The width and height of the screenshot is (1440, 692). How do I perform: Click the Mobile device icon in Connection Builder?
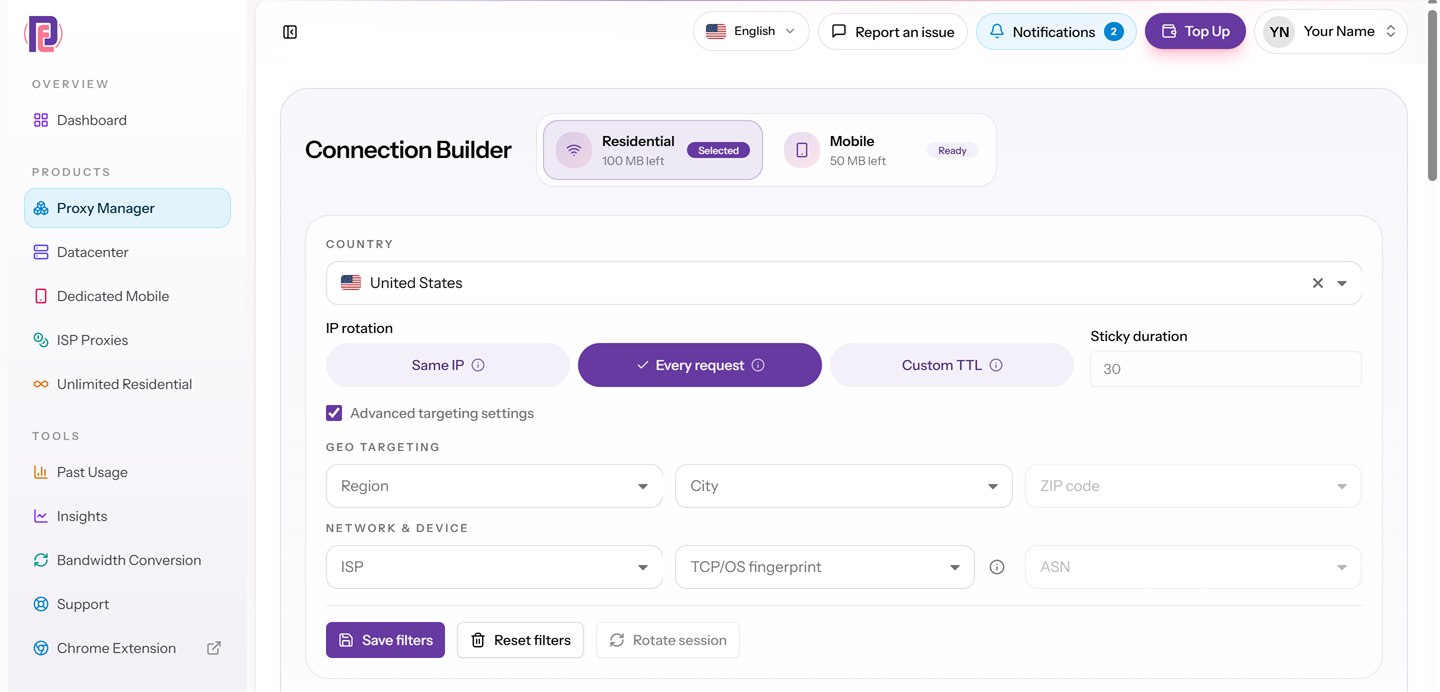[x=802, y=150]
